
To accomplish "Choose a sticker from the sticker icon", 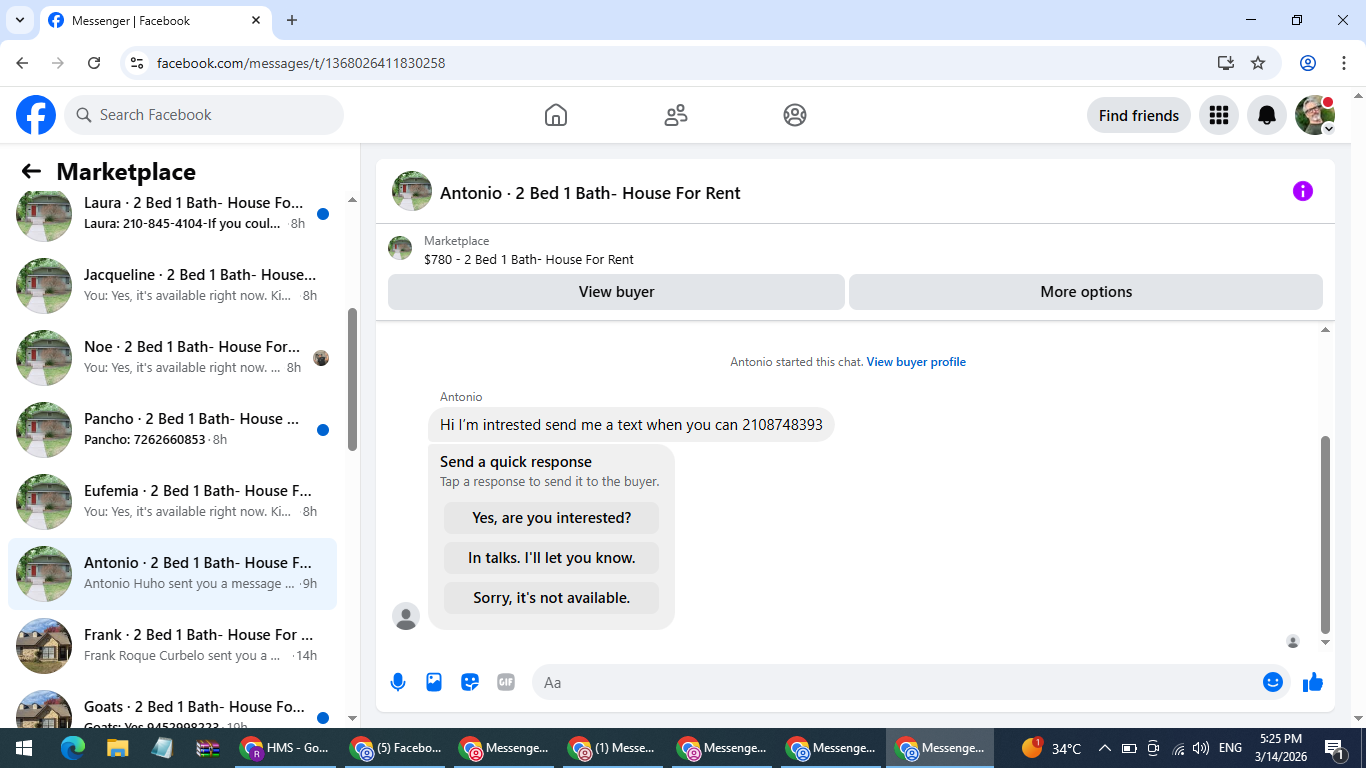I will [x=470, y=682].
